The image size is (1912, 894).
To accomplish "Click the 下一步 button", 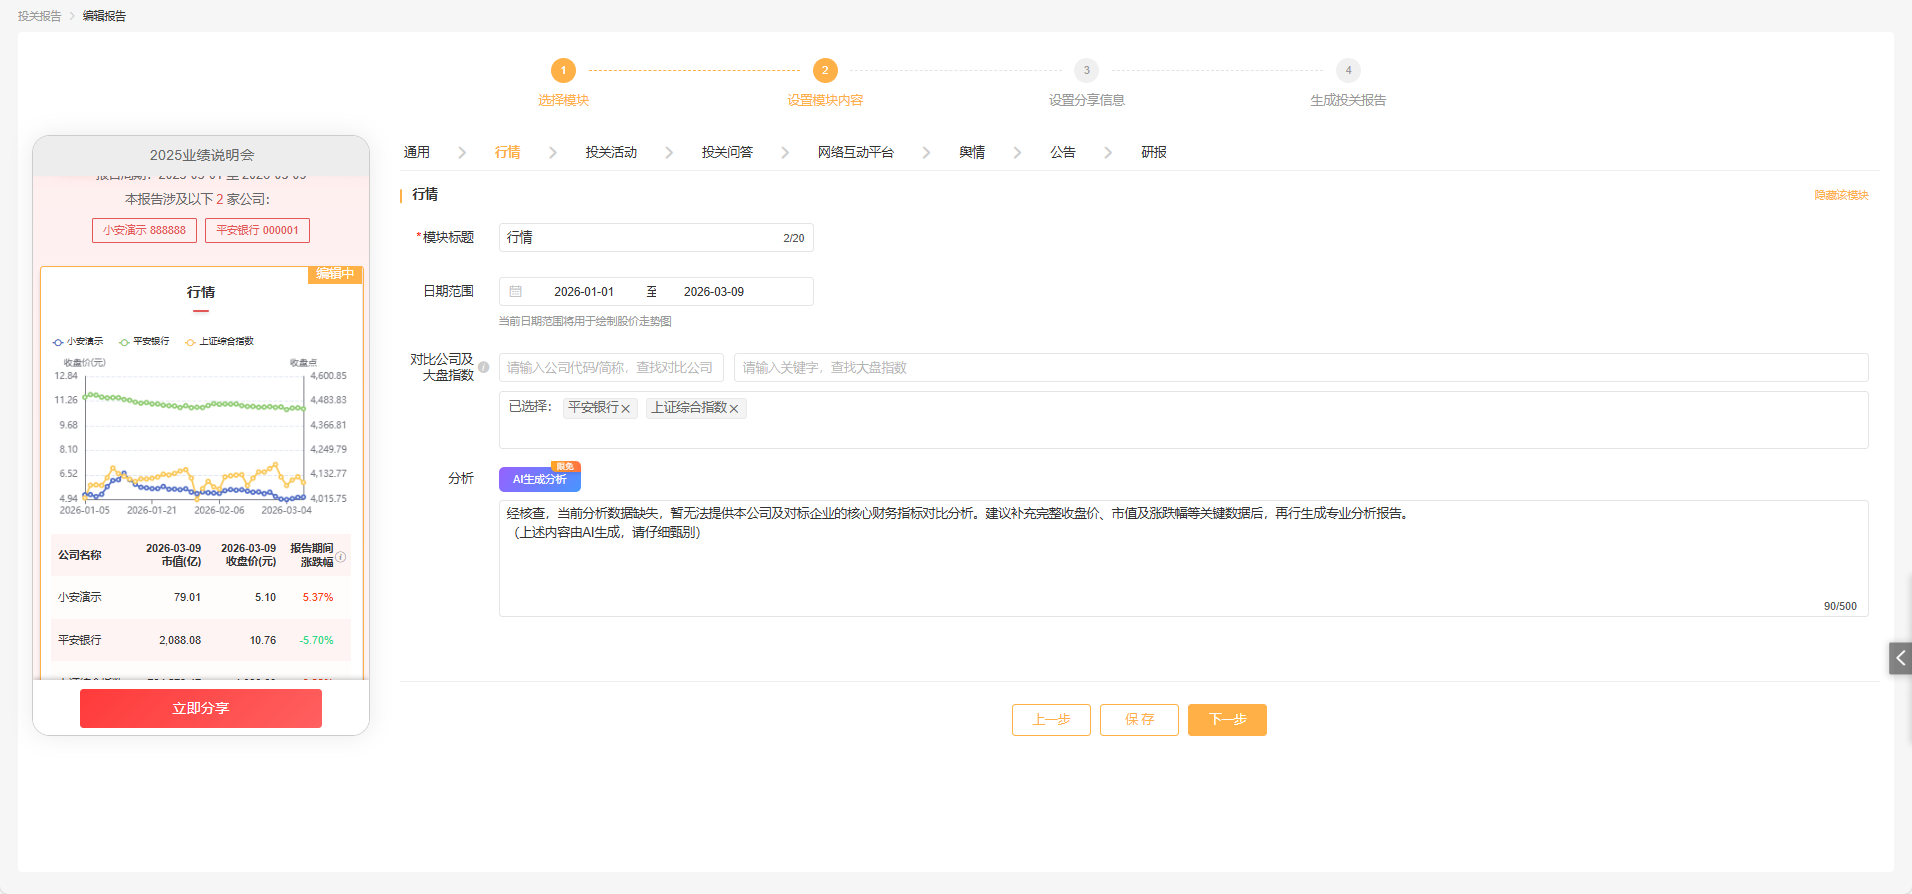I will coord(1227,720).
